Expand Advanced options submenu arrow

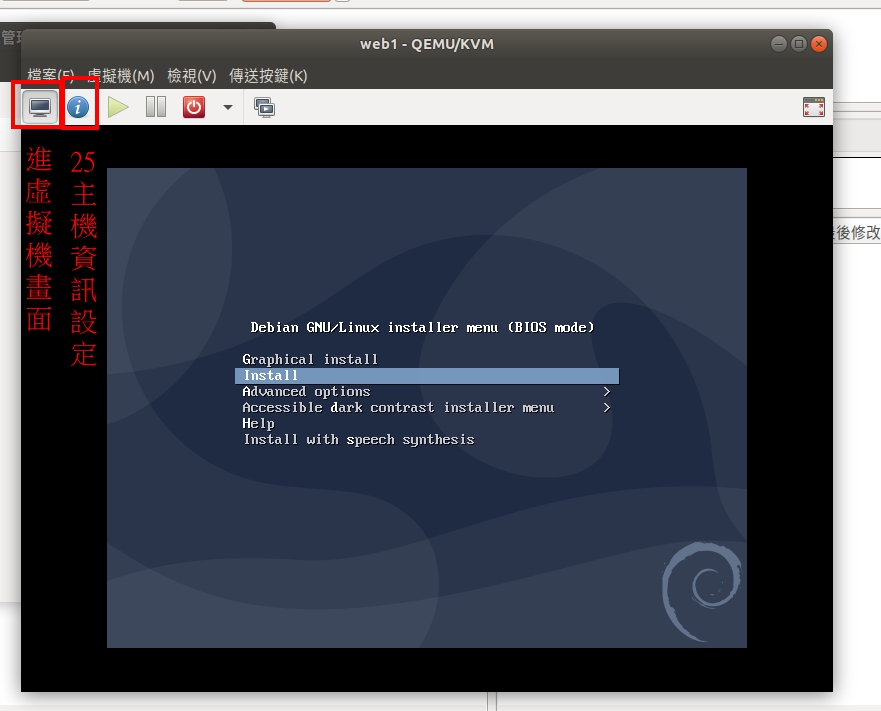[607, 391]
